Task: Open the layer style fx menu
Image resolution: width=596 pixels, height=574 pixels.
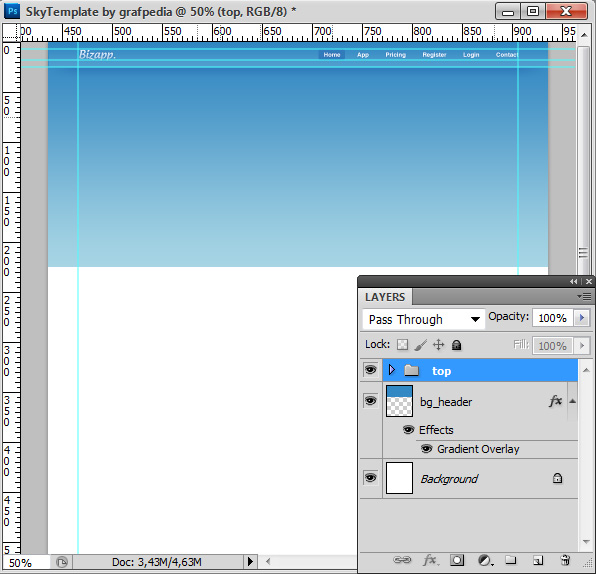Action: click(x=430, y=560)
